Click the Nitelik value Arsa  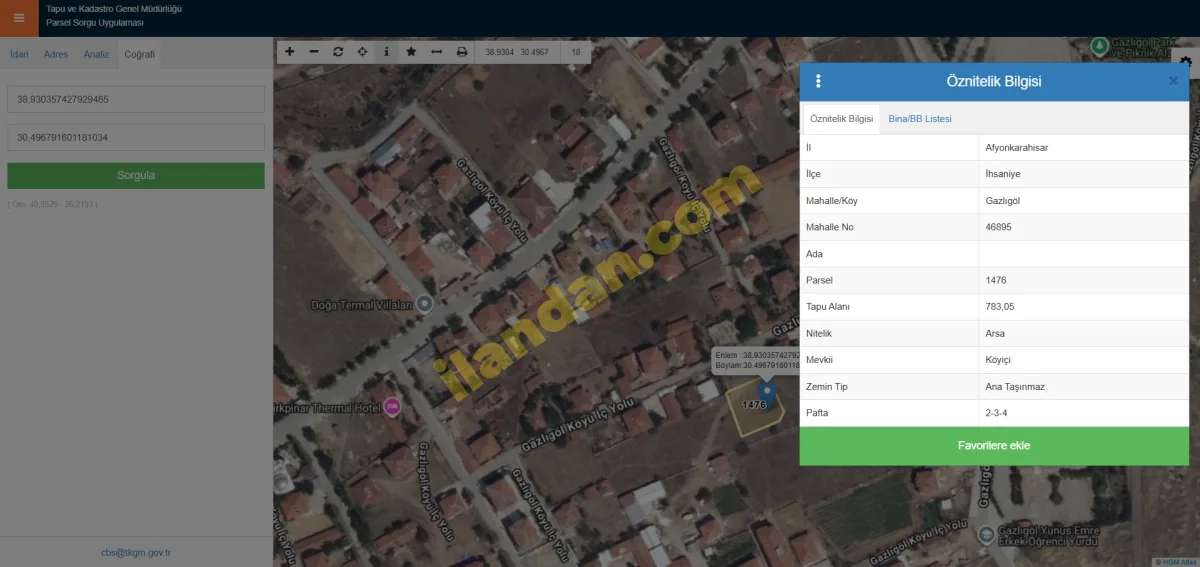[x=1084, y=333]
